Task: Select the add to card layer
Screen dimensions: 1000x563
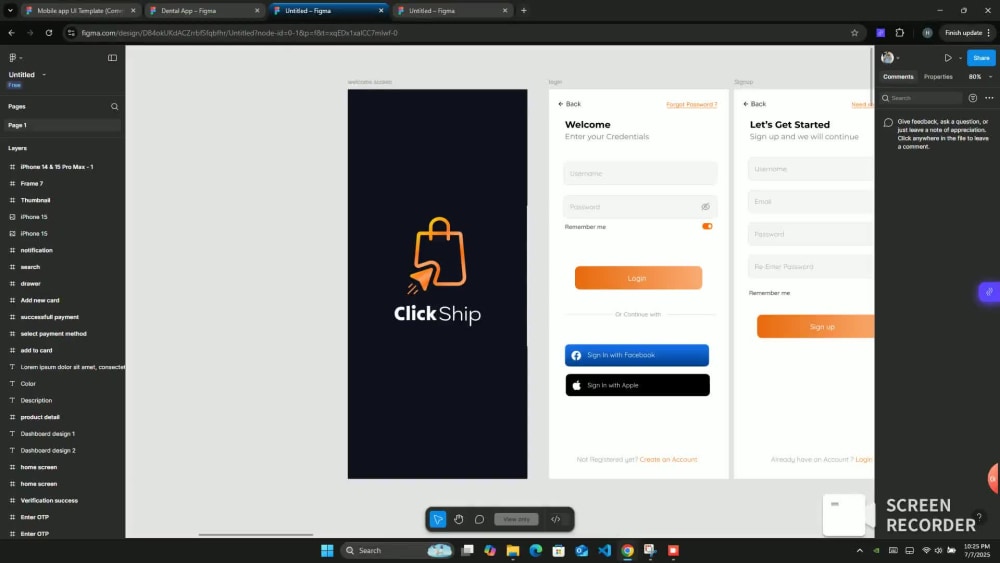Action: [x=36, y=350]
